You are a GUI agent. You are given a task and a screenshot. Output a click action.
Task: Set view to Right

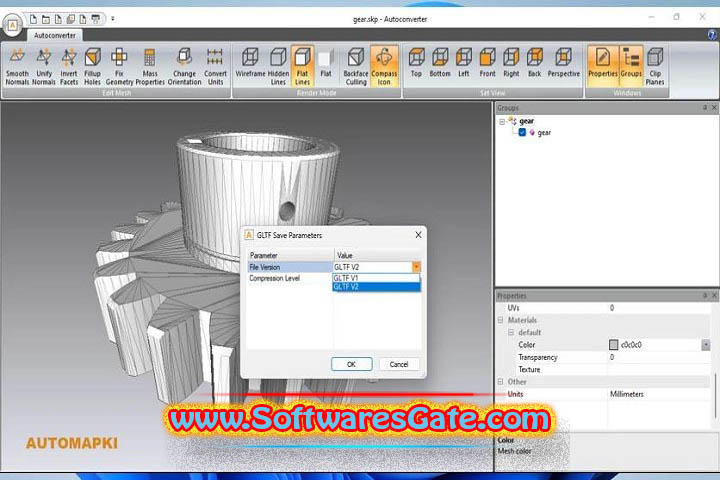(x=511, y=62)
